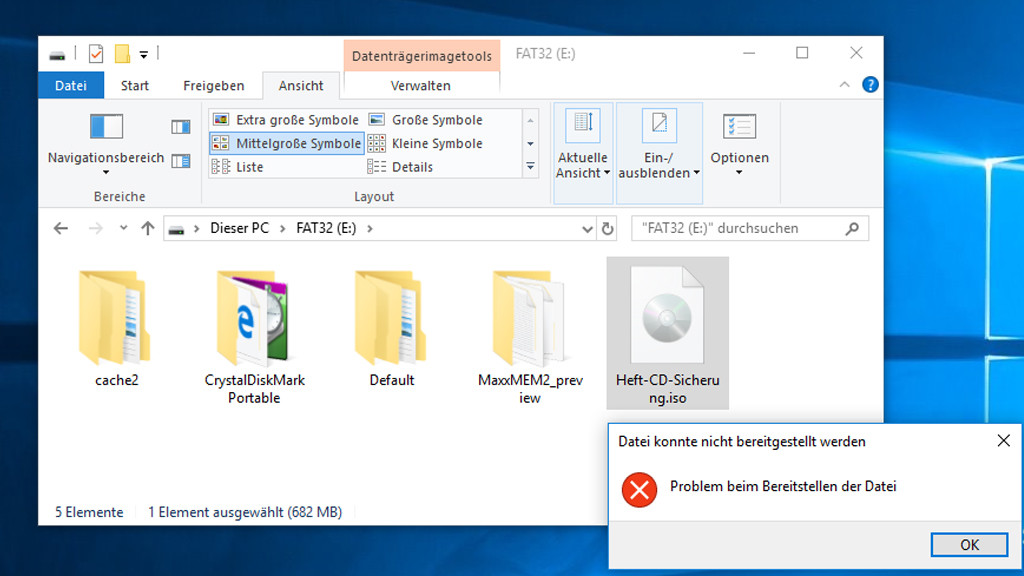Open the Datei ribbon tab

(x=71, y=86)
